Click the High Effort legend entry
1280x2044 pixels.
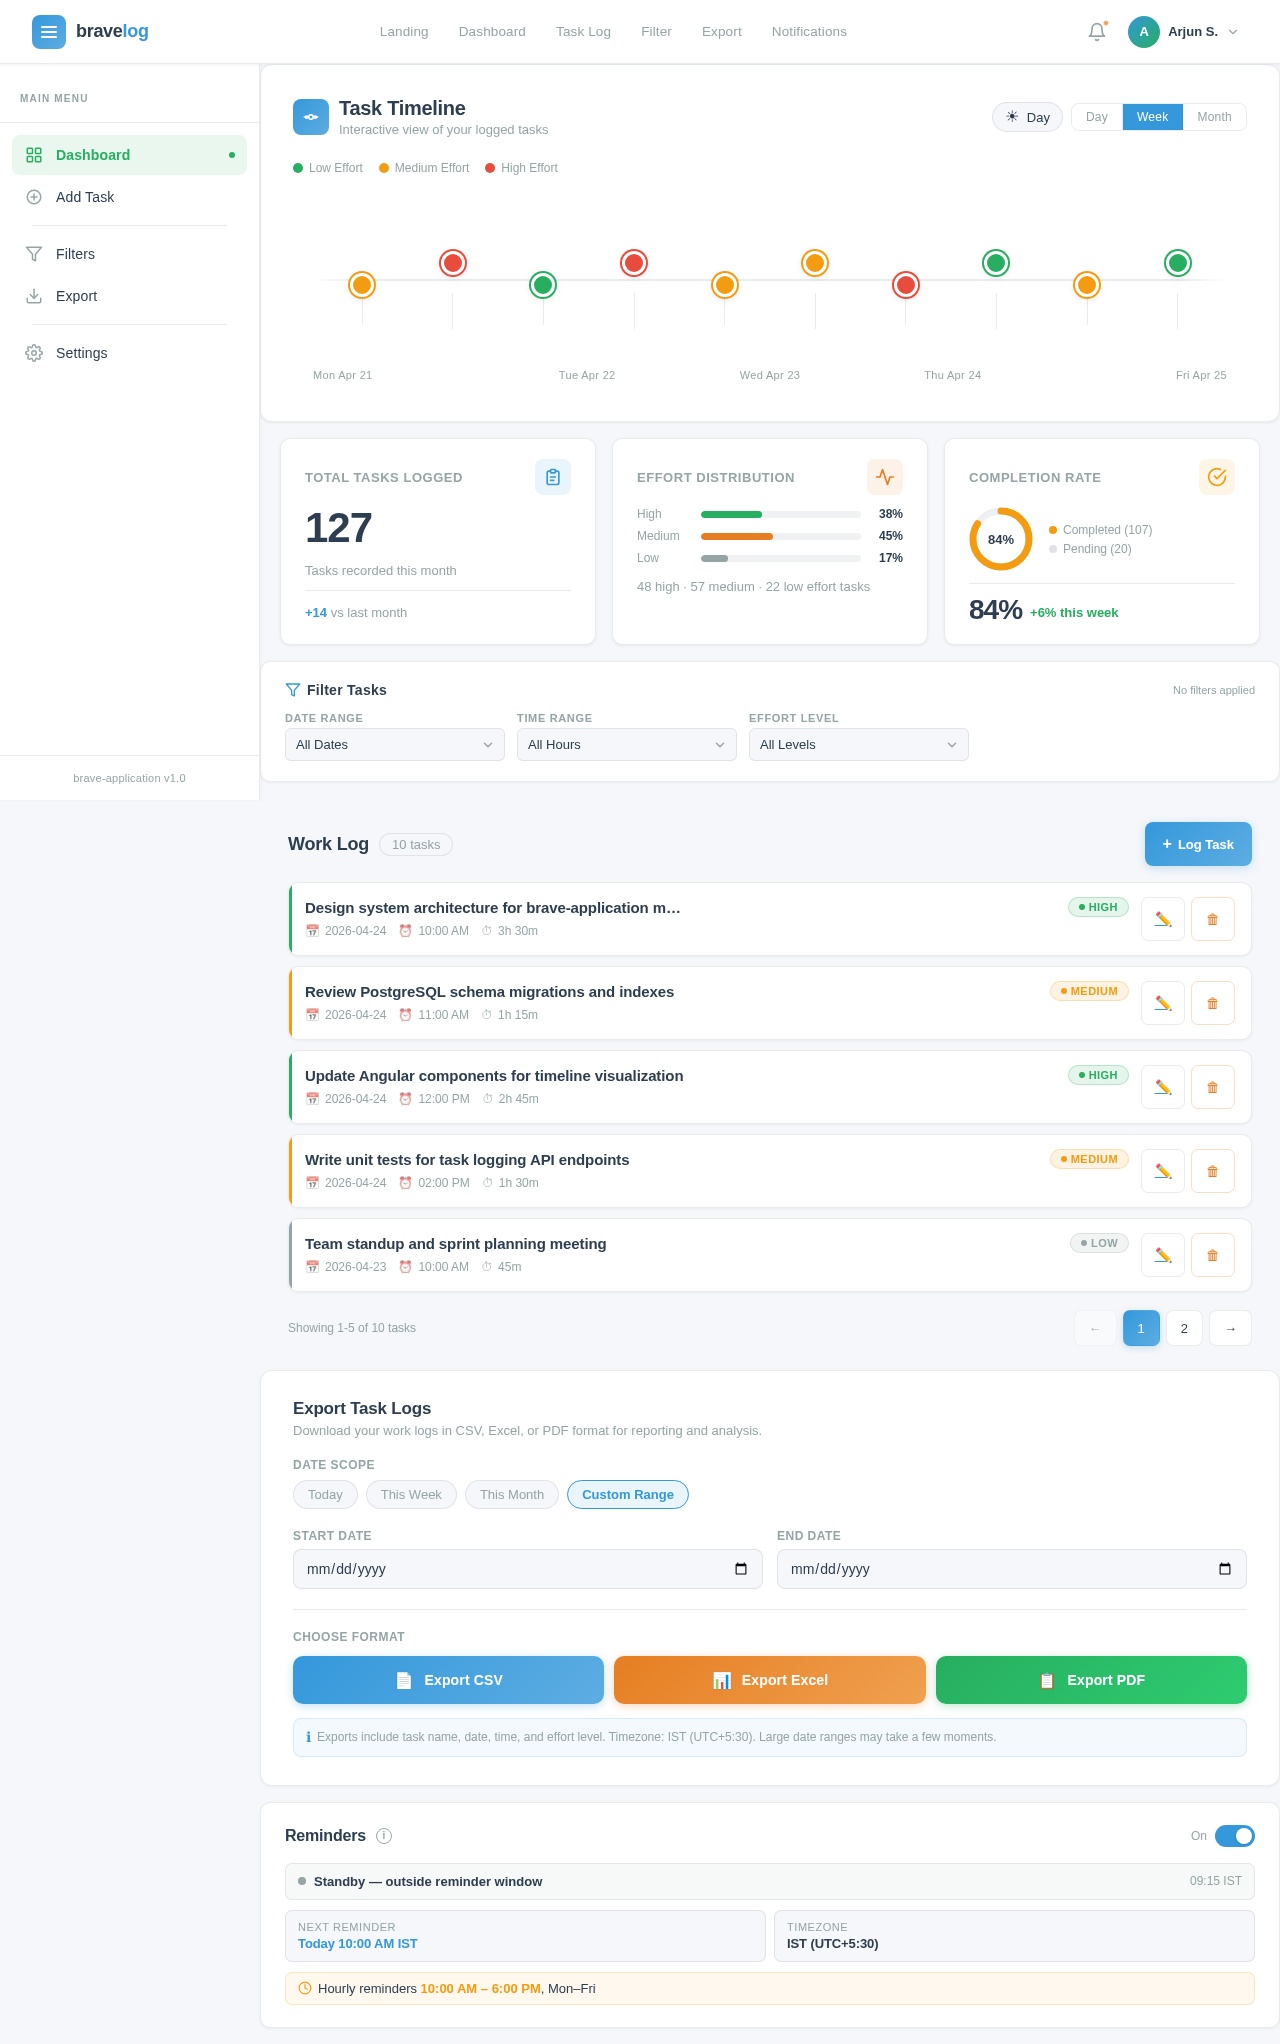coord(521,168)
